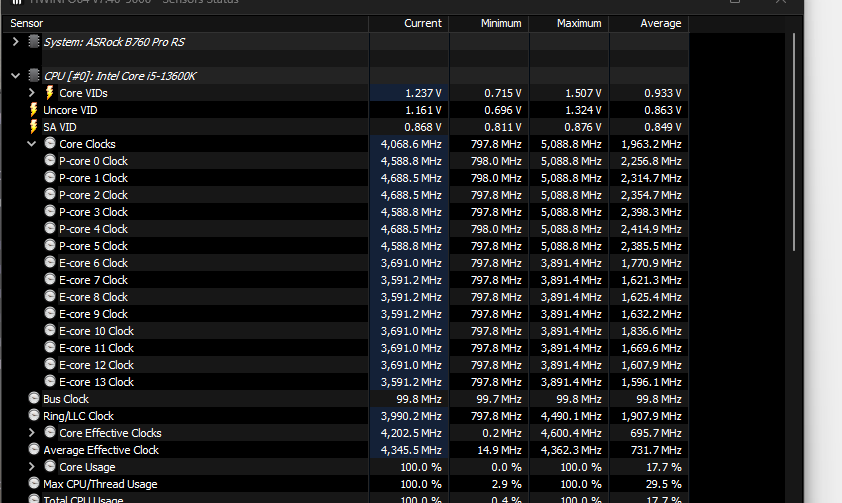Viewport: 842px width, 503px height.
Task: Click the Bus Clock minimum value 99.7 MHz
Action: click(x=499, y=399)
